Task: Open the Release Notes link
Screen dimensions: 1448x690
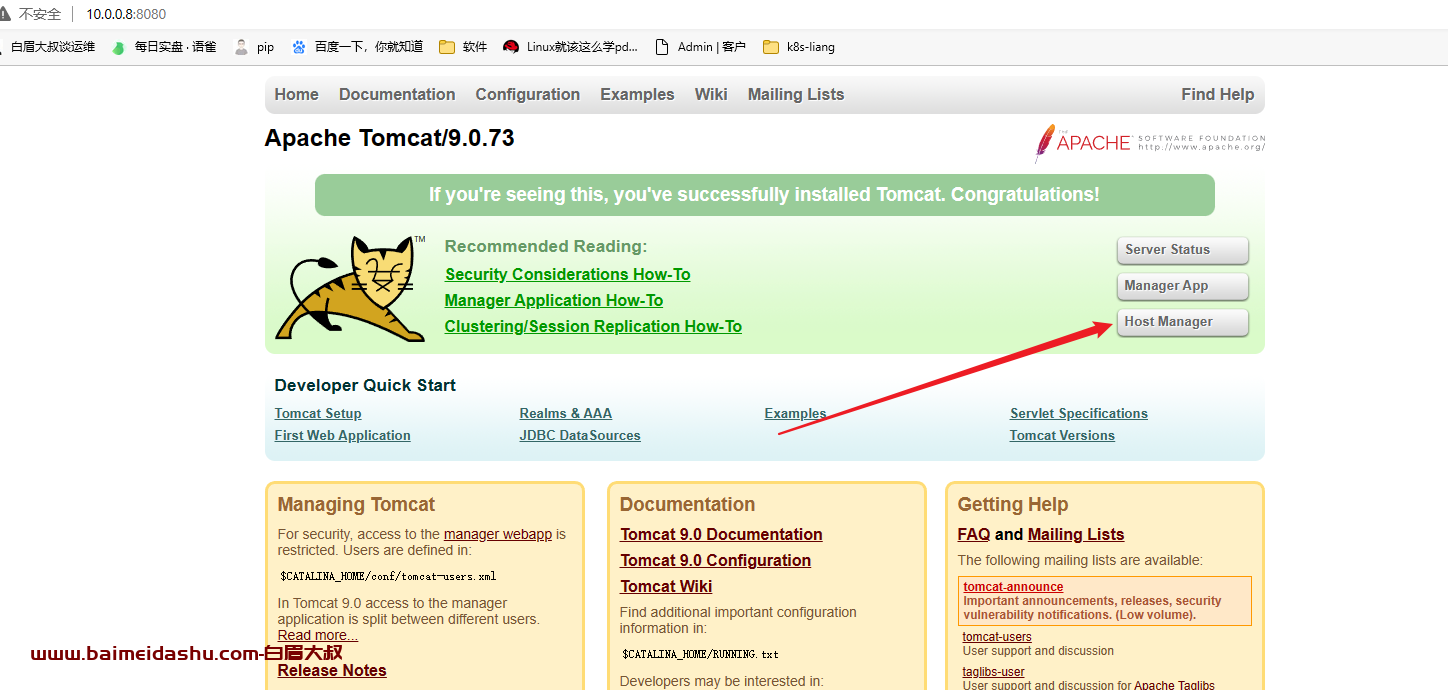Action: pos(332,671)
